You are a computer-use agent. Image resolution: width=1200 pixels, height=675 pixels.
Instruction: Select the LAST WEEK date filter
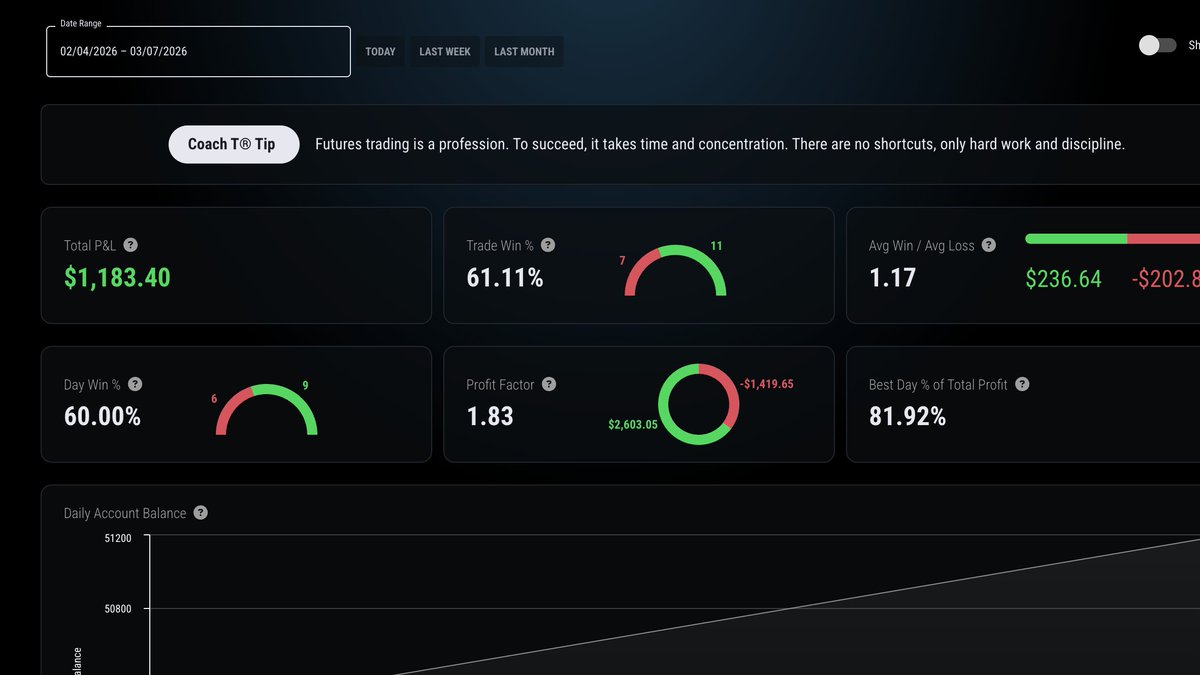[x=444, y=51]
